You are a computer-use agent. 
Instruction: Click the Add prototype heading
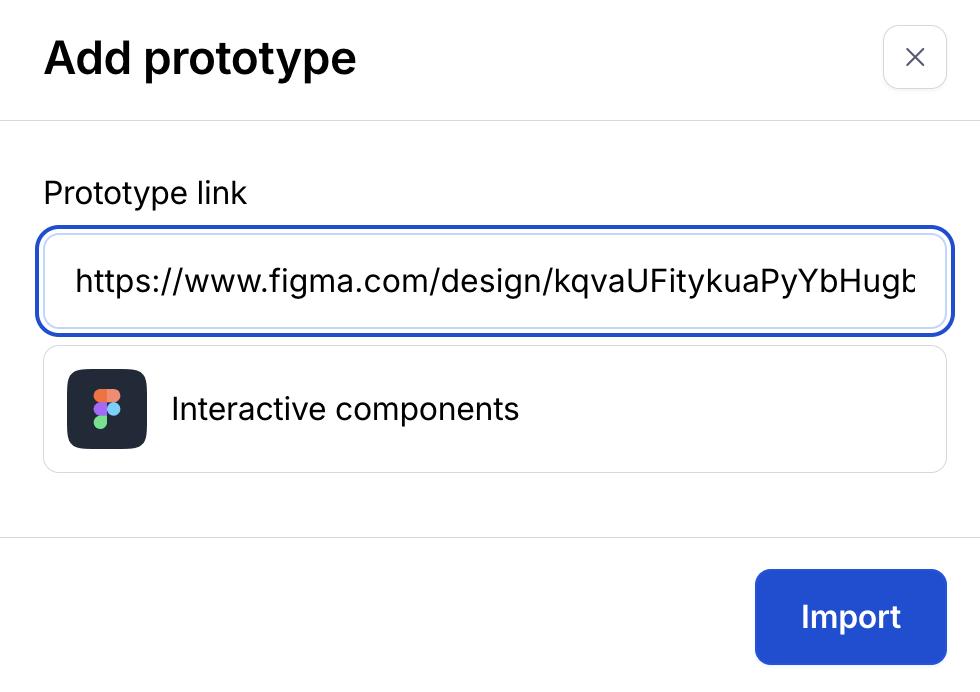click(200, 59)
